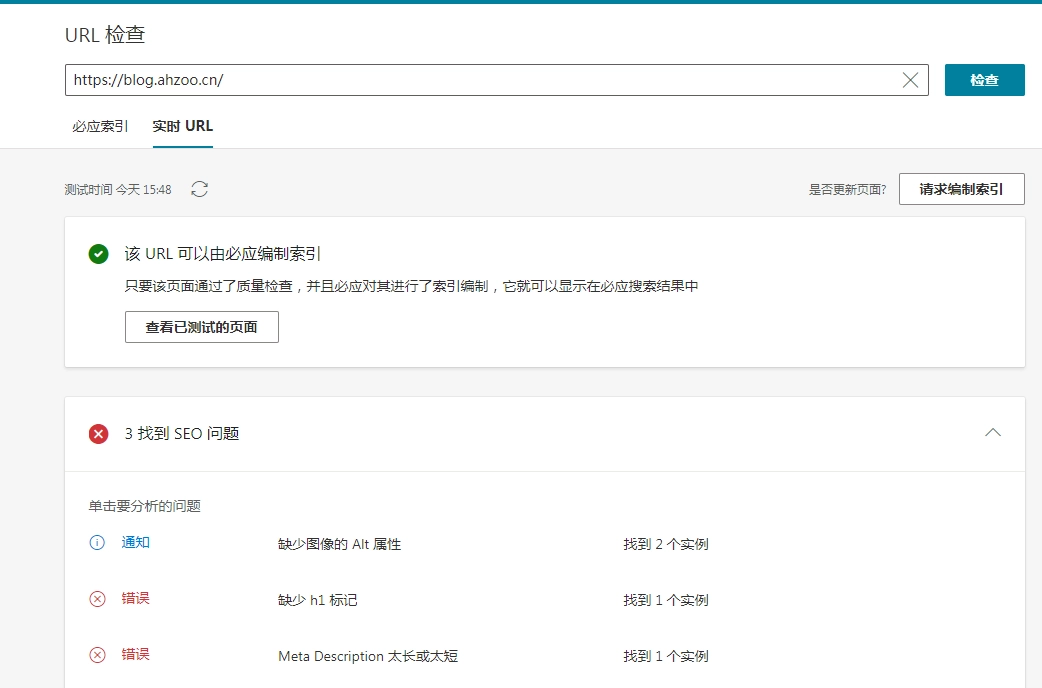This screenshot has height=688, width=1042.
Task: Click the refresh retest icon beside 测试时间
Action: (x=199, y=189)
